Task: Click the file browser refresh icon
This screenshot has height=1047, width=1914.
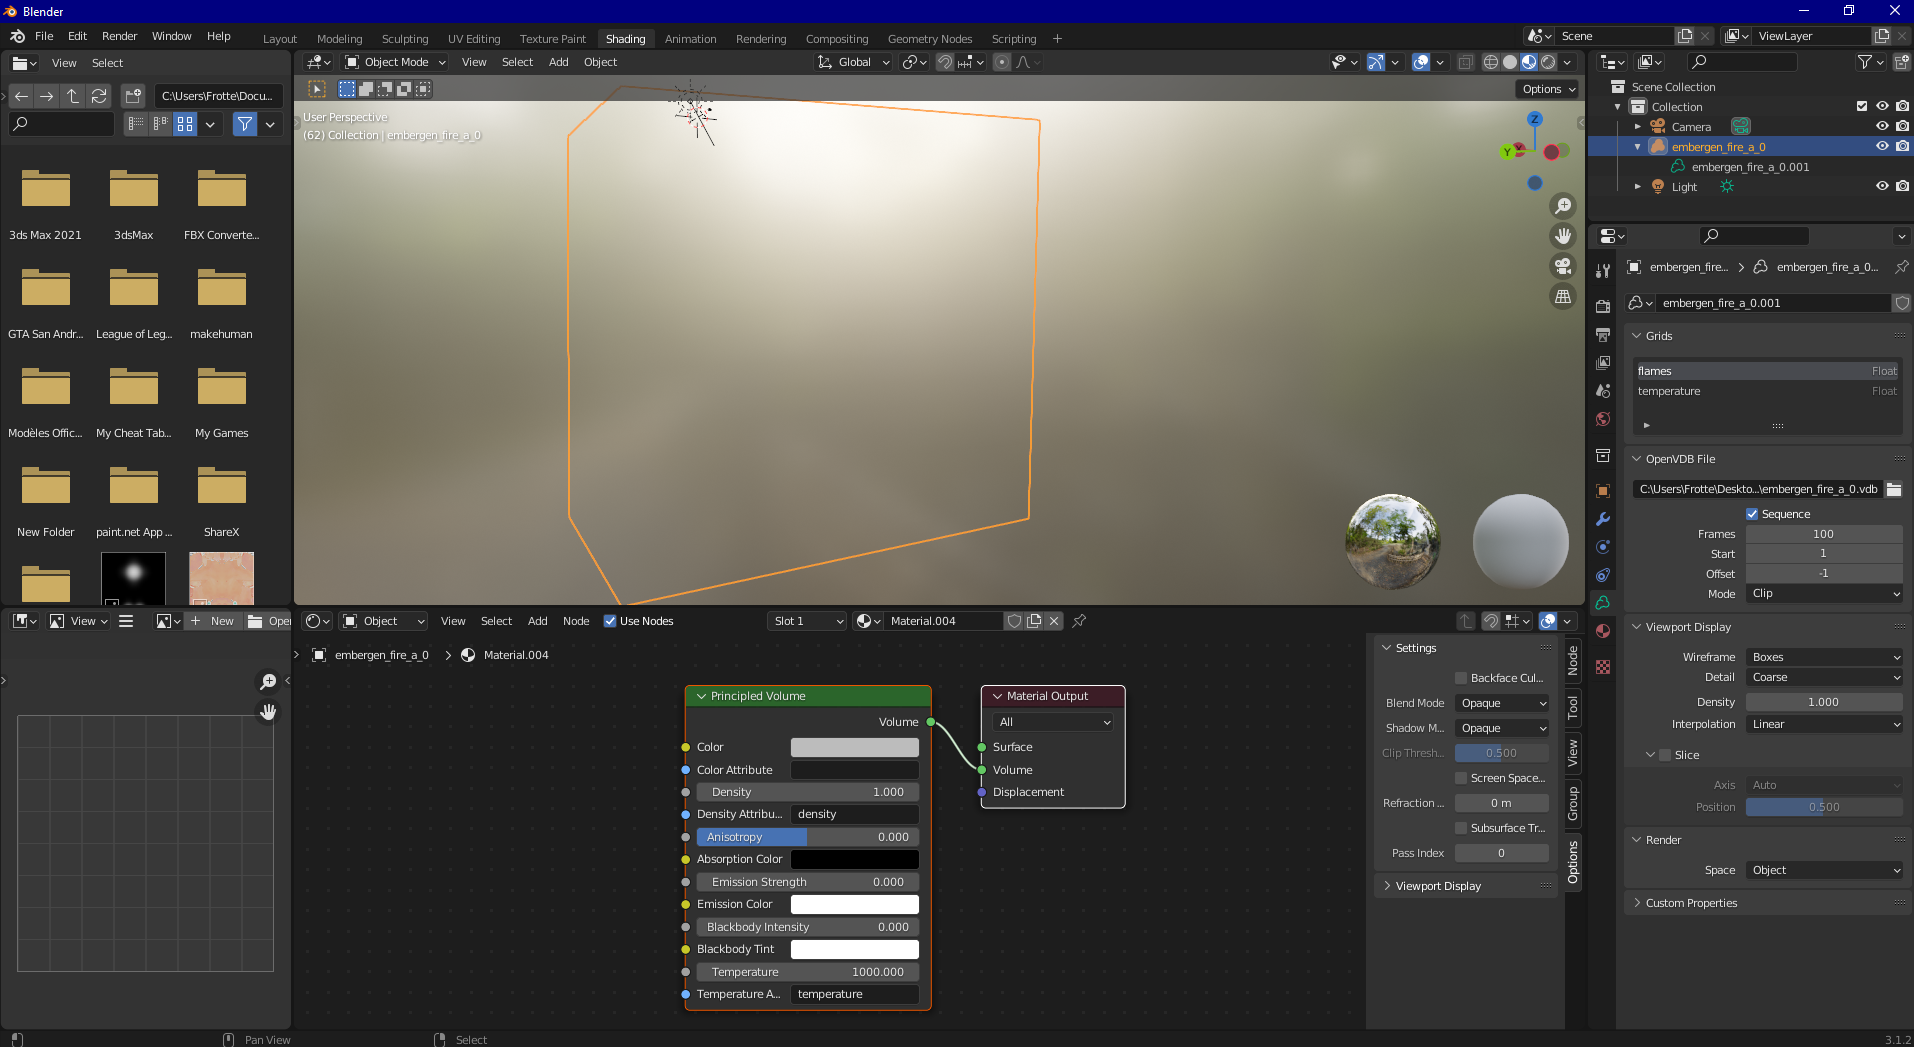Action: 99,96
